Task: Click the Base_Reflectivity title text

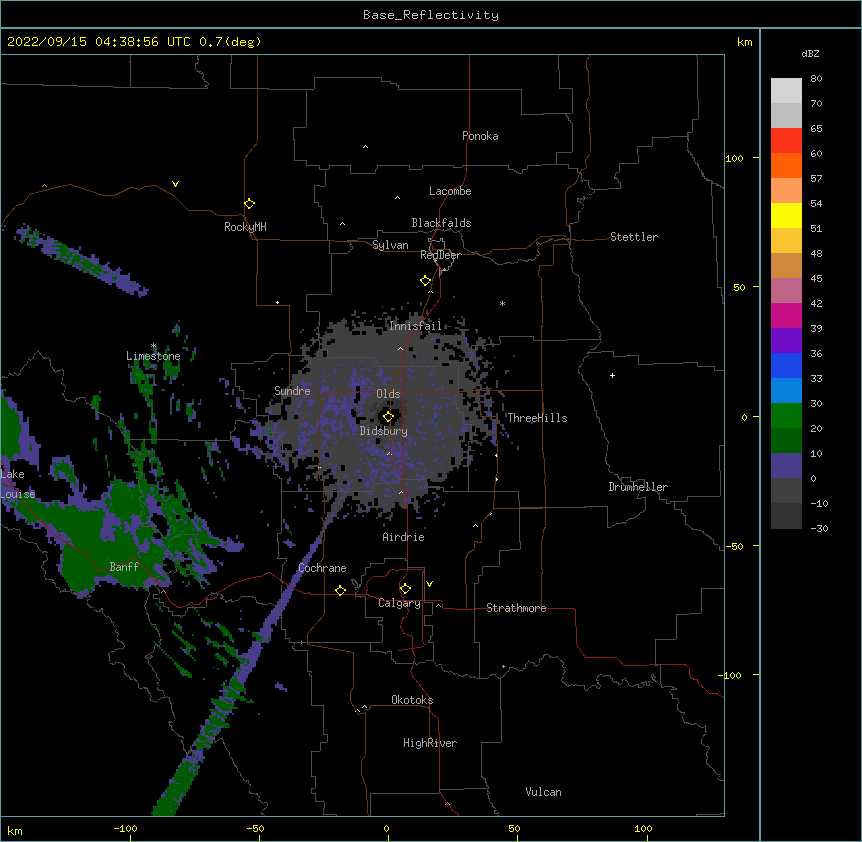Action: (431, 15)
